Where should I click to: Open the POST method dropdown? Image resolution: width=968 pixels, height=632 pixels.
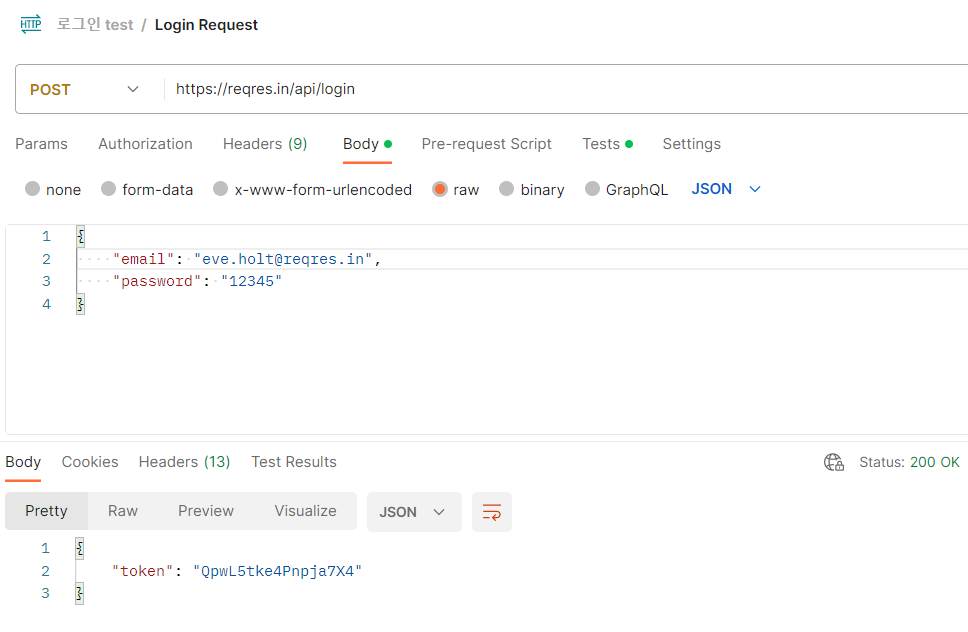tap(85, 89)
